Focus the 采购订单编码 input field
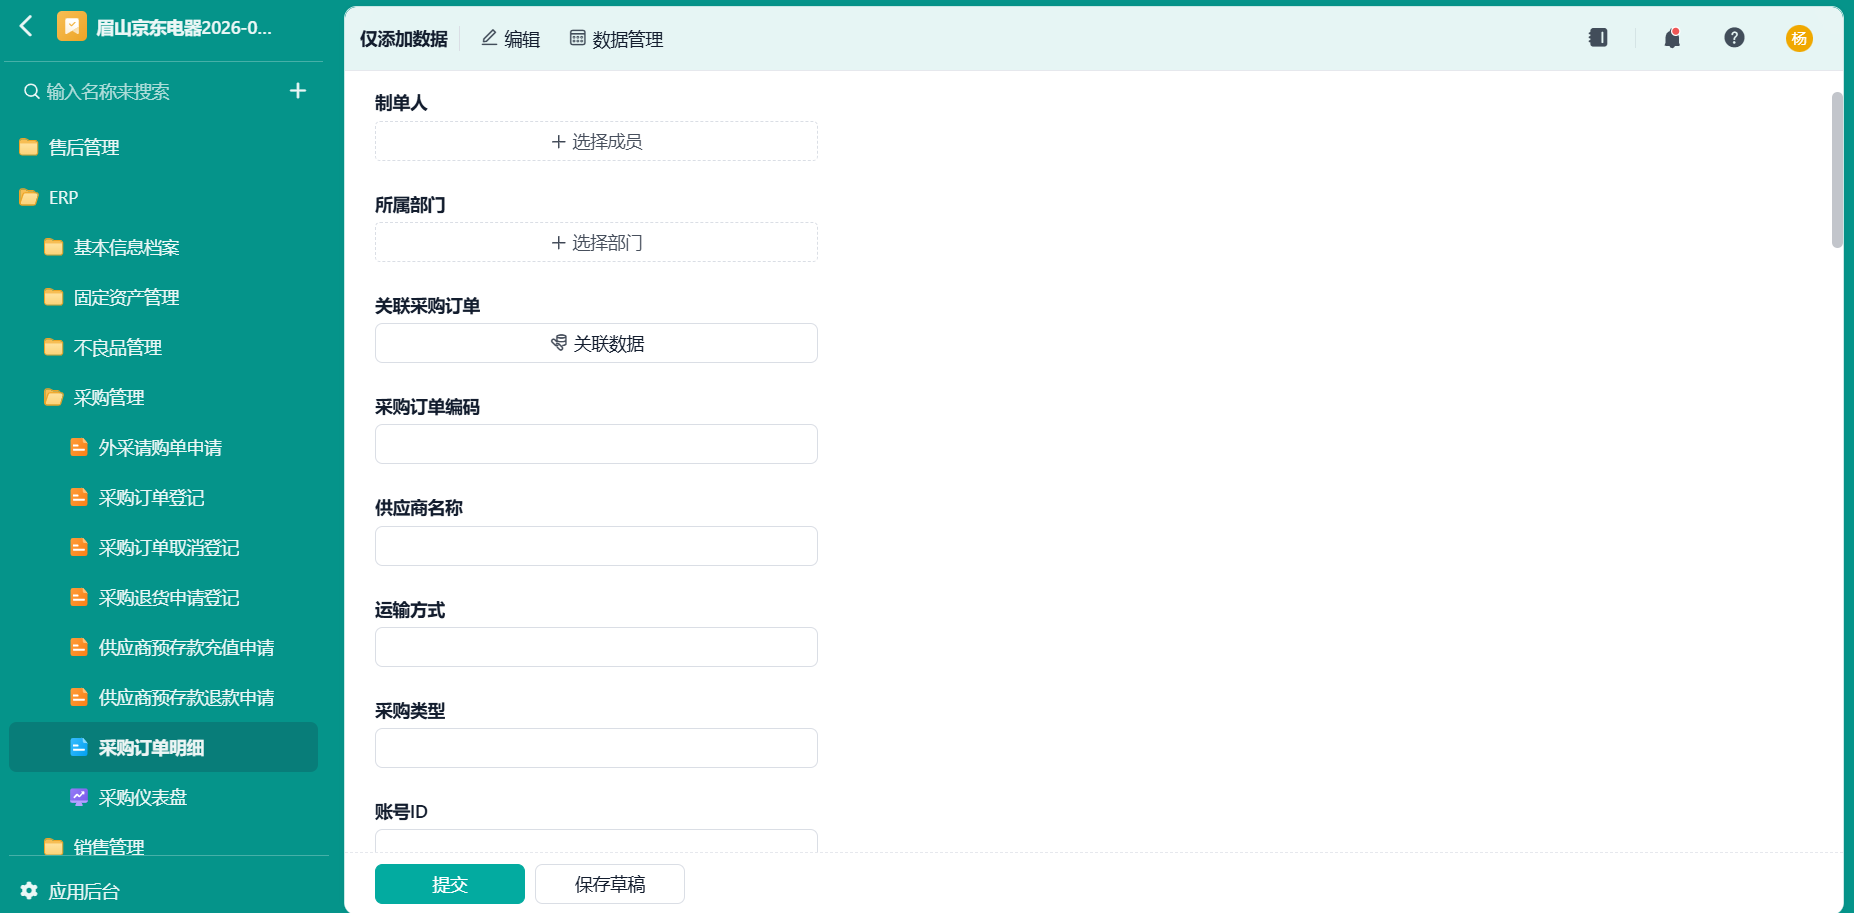 click(x=596, y=444)
